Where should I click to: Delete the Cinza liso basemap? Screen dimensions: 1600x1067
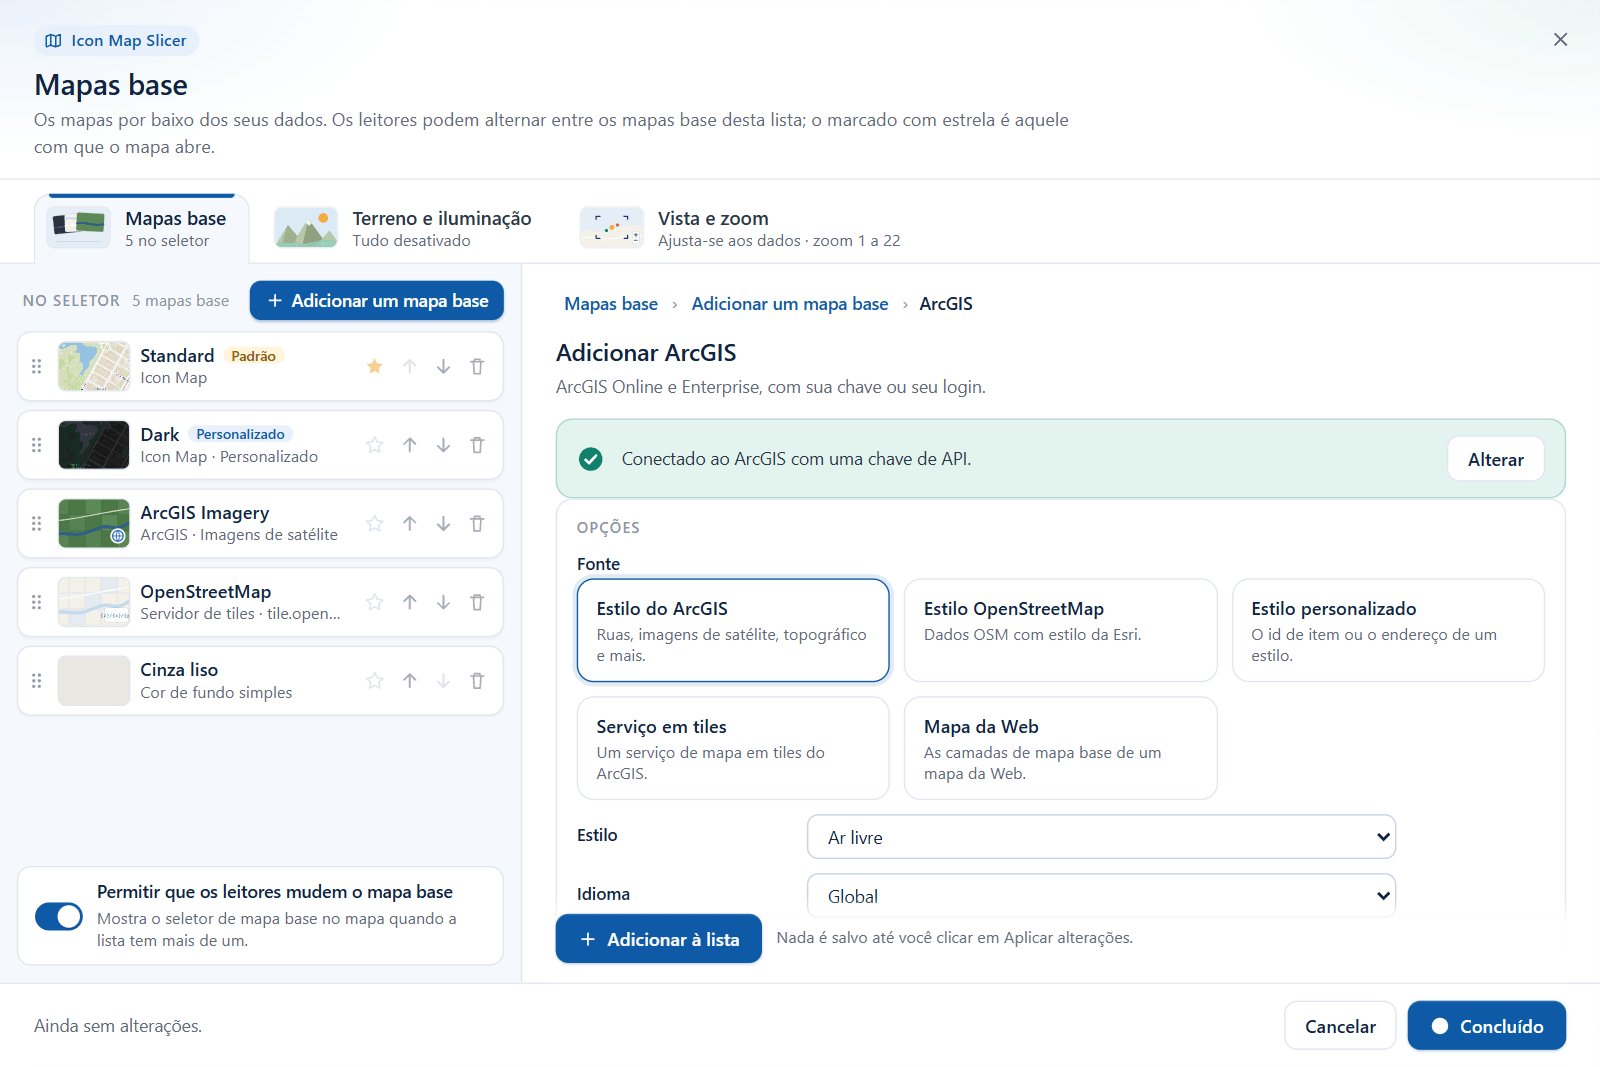477,681
